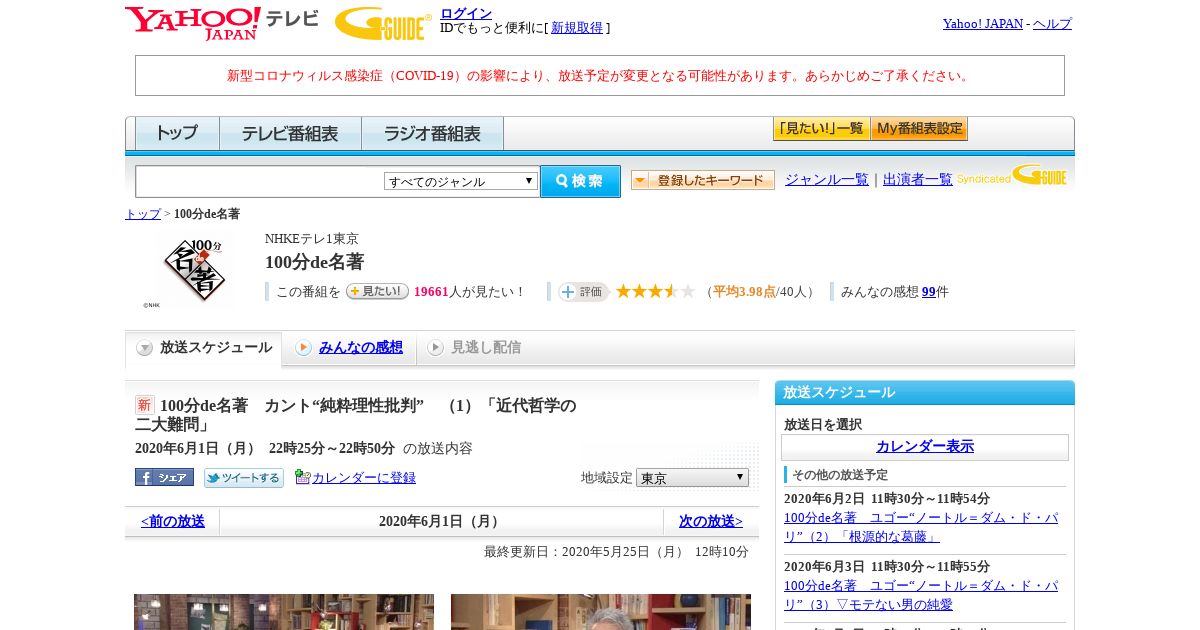Screen dimensions: 1200x630
Task: Open the カレンダー表示 link
Action: pyautogui.click(x=925, y=446)
